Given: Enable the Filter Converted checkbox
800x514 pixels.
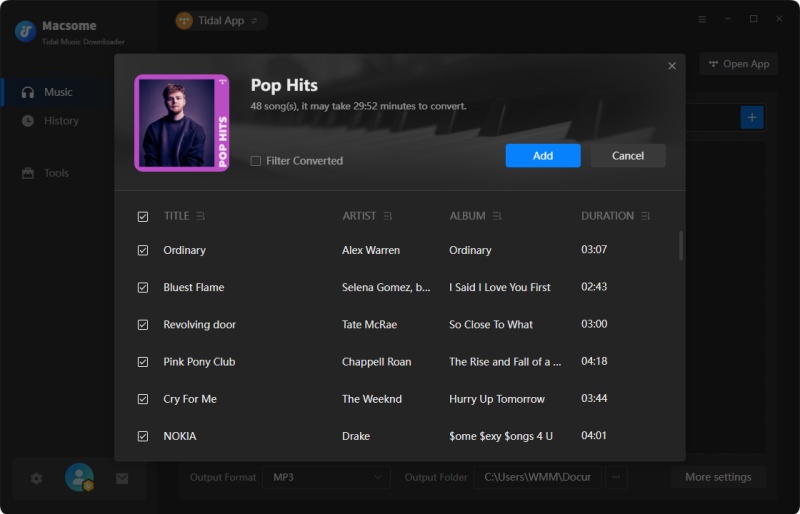Looking at the screenshot, I should click(x=256, y=161).
